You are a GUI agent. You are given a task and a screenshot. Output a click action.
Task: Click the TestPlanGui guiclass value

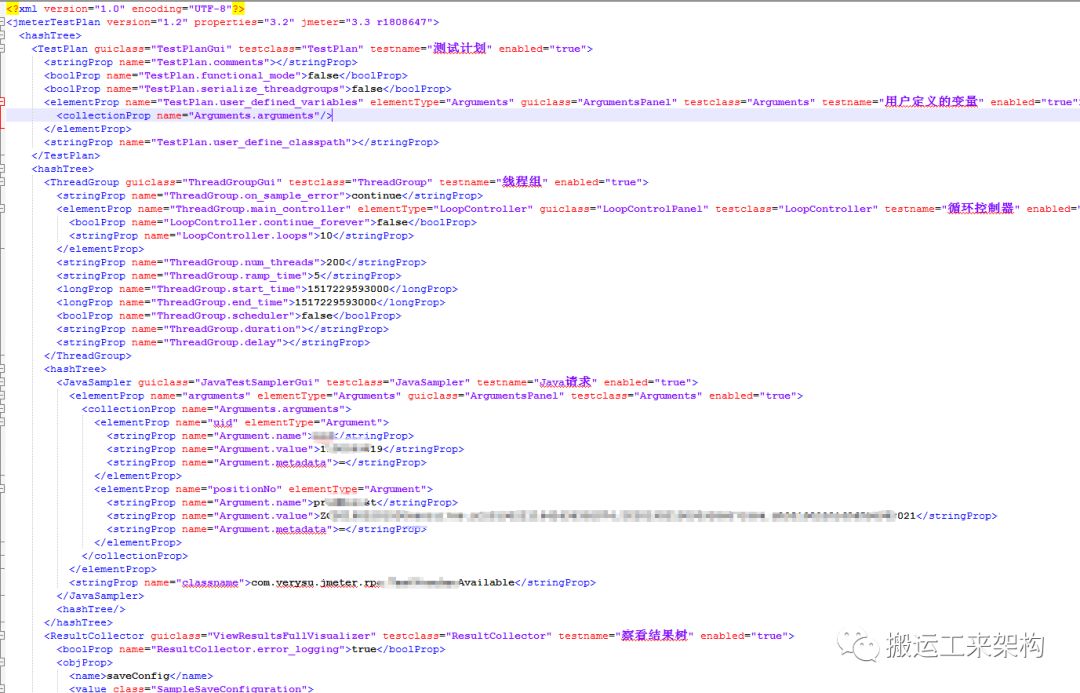coord(191,49)
